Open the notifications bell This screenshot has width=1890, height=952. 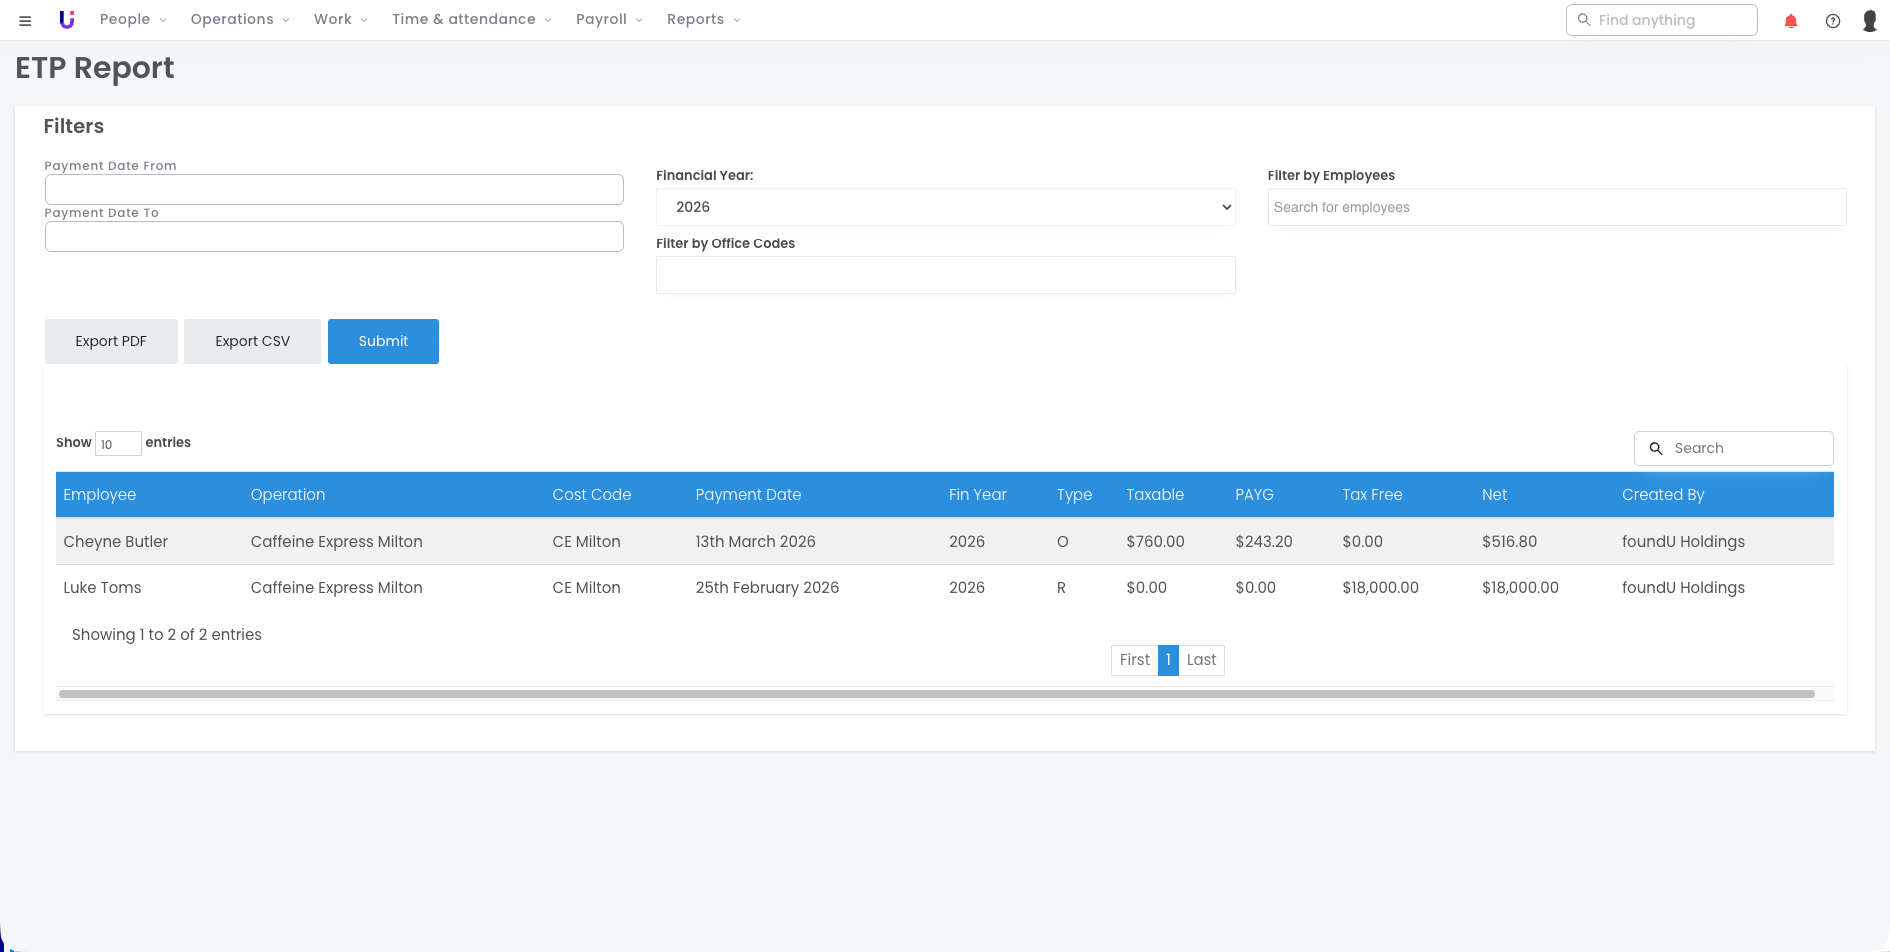point(1791,21)
